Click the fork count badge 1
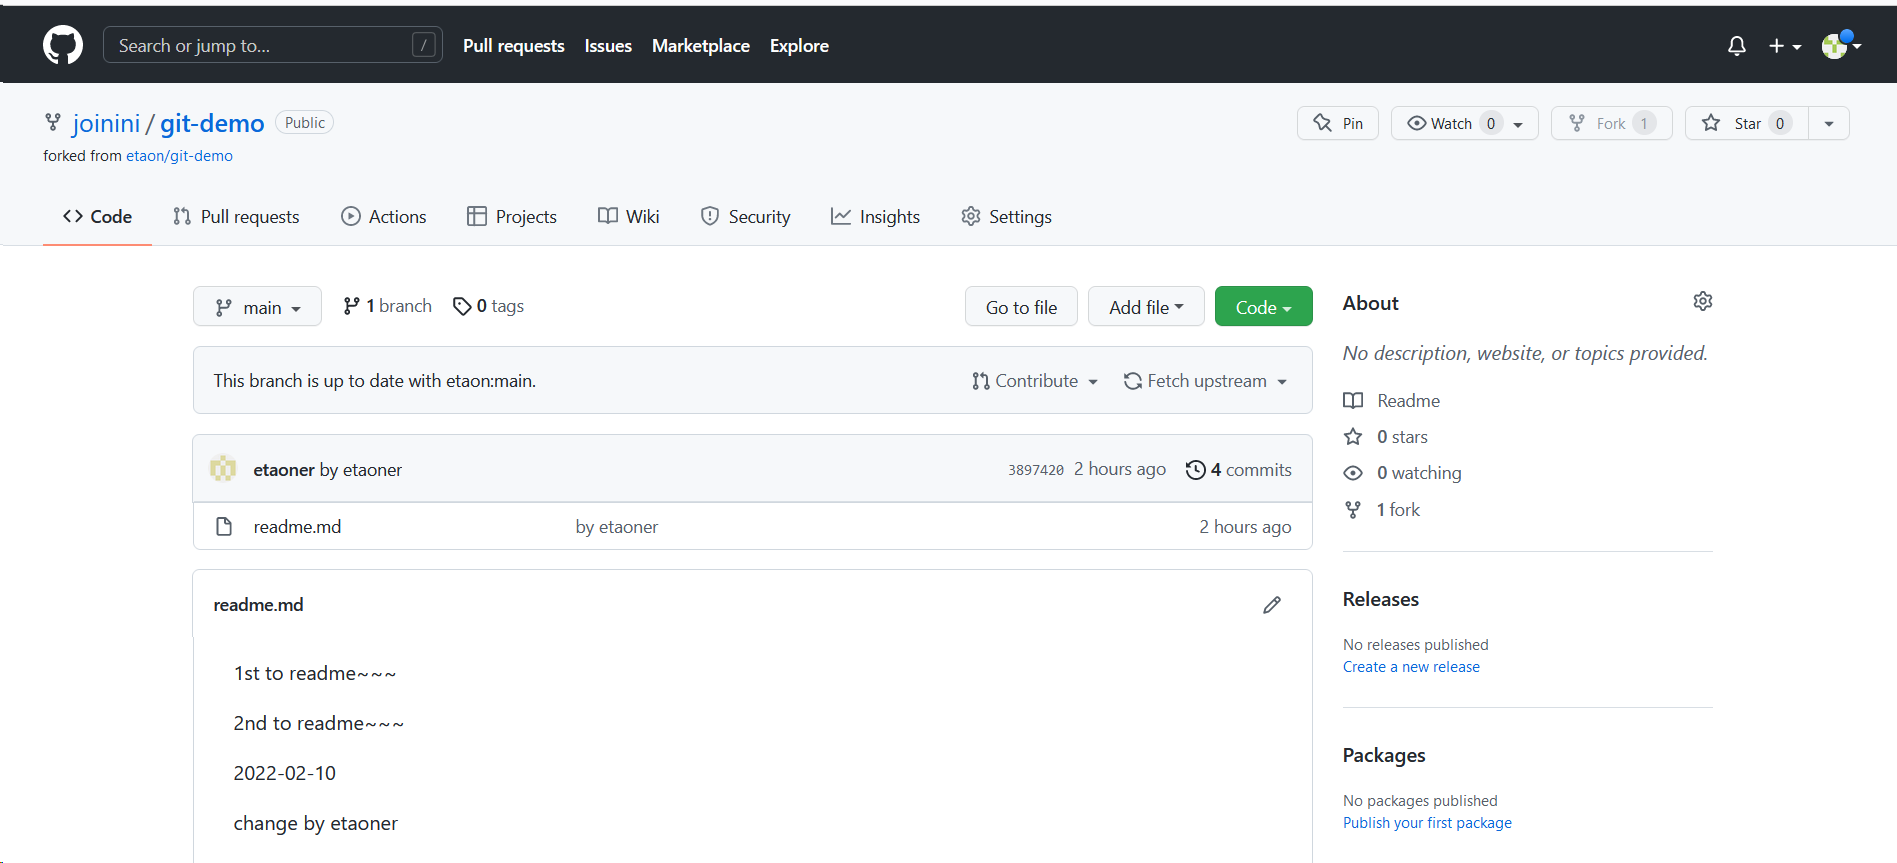Image resolution: width=1897 pixels, height=863 pixels. 1644,123
